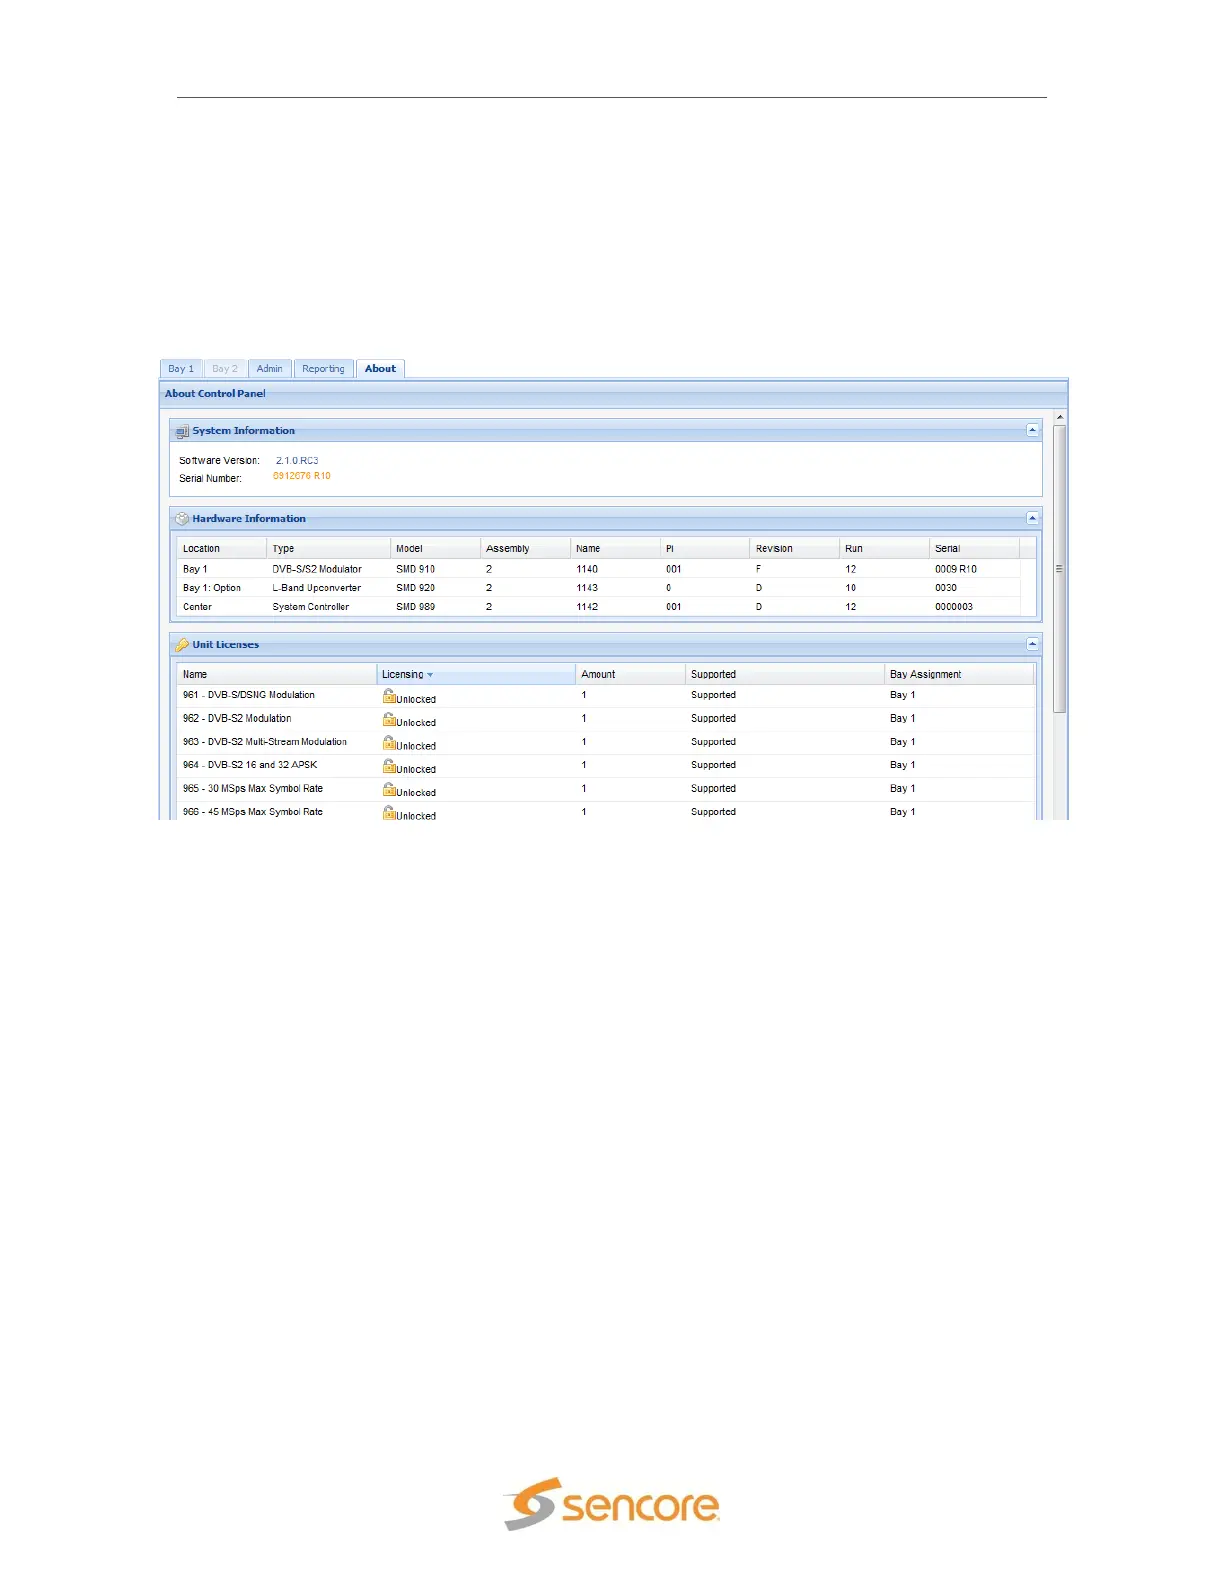Click the About Control Panel title
Screen dimensions: 1224x1584
click(215, 394)
